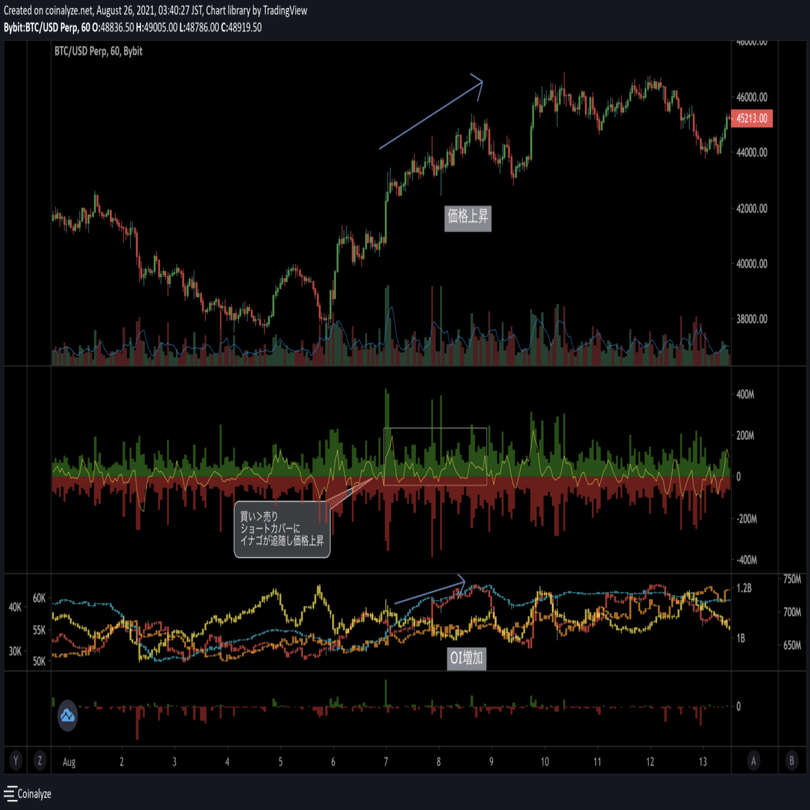Viewport: 810px width, 810px height.
Task: Click the 750M right axis label
Action: click(x=792, y=580)
